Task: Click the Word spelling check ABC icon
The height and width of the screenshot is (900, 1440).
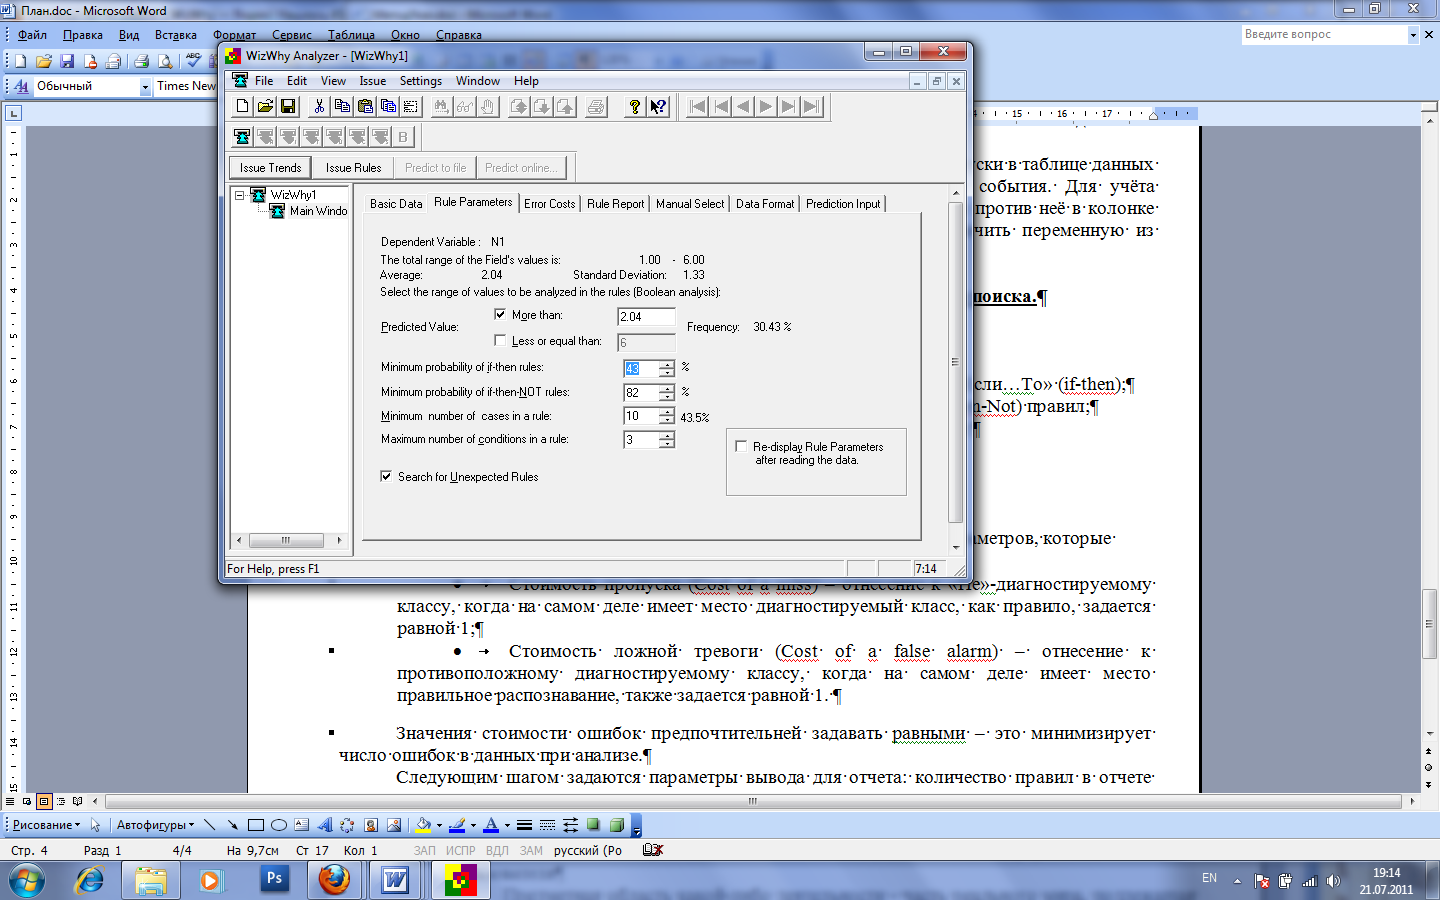Action: 194,62
